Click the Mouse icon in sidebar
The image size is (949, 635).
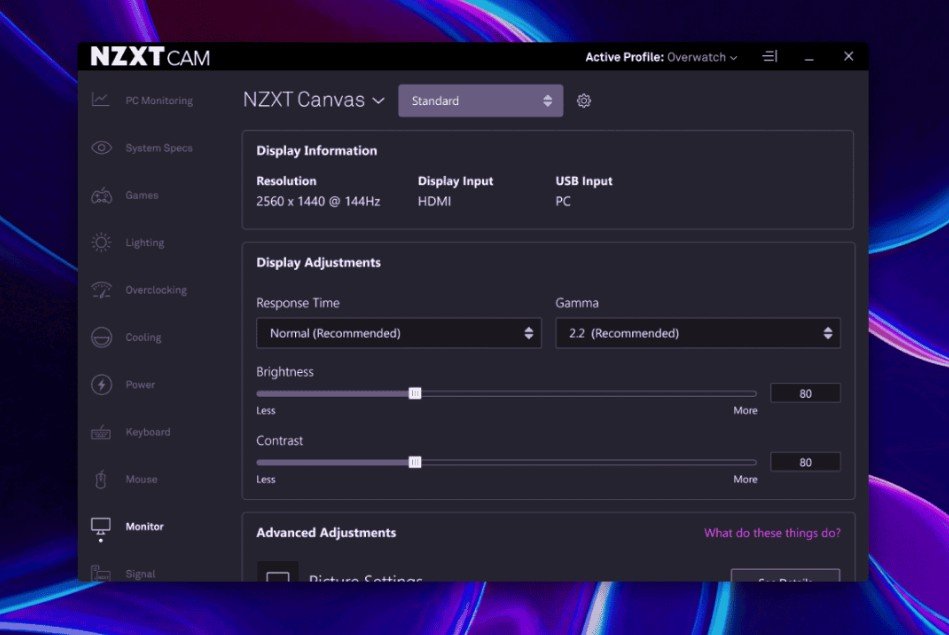pos(101,479)
